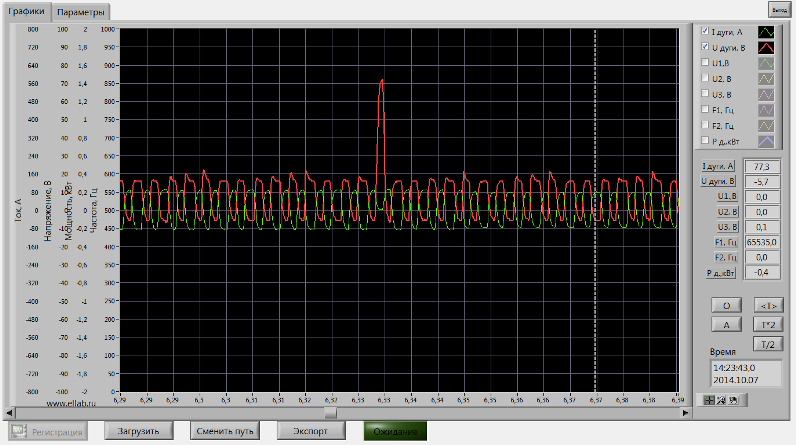Image resolution: width=796 pixels, height=445 pixels.
Task: Enable the U1,В plot checkbox
Action: (x=705, y=62)
